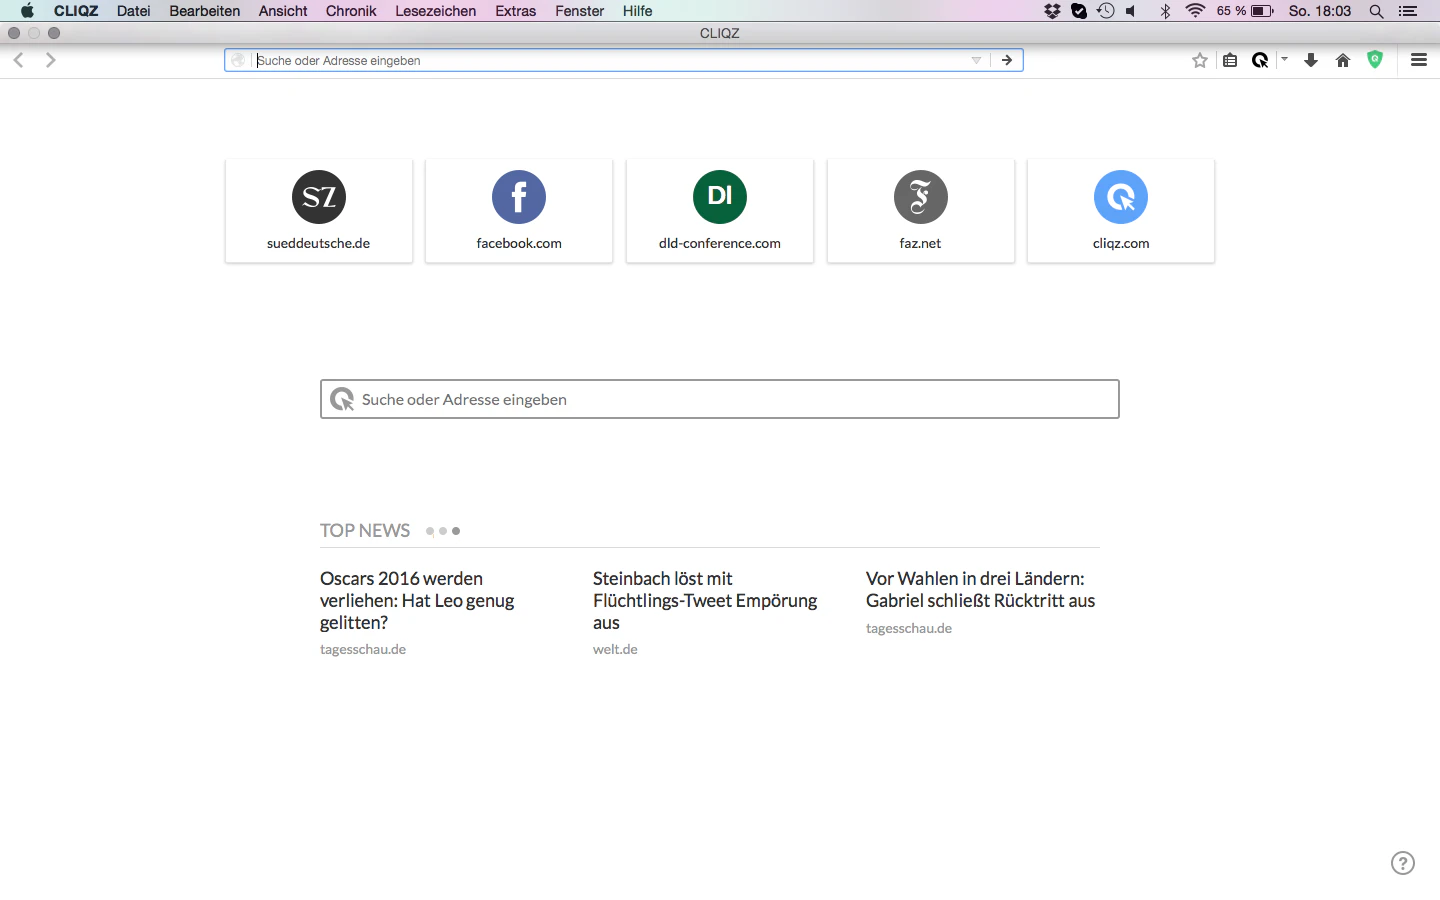Click the large search input field
The image size is (1440, 900).
pos(719,398)
